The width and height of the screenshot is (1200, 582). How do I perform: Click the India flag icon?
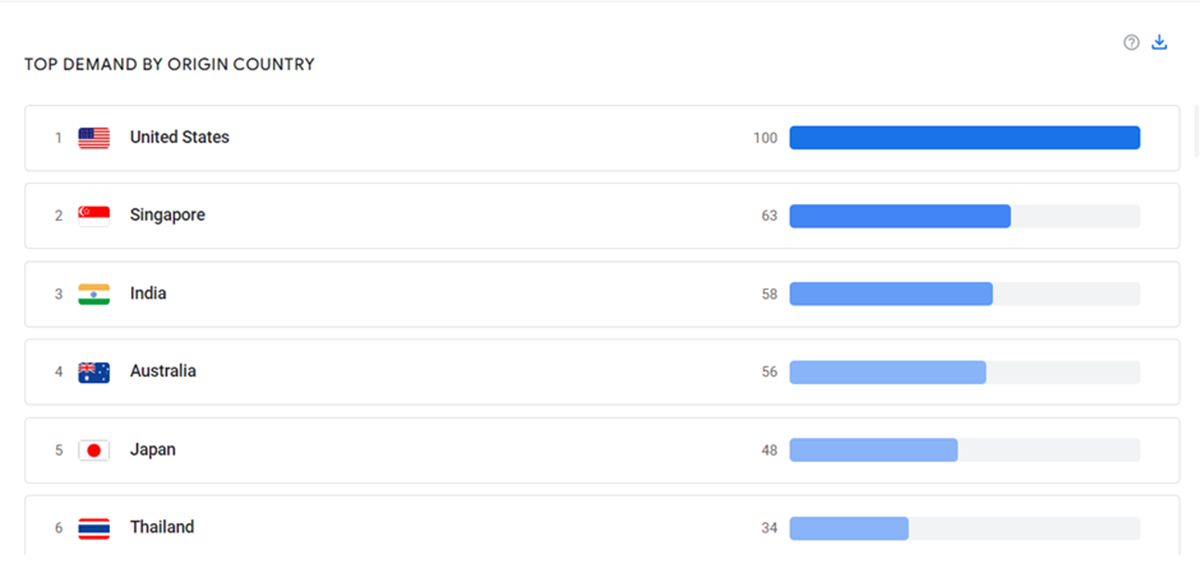click(94, 294)
